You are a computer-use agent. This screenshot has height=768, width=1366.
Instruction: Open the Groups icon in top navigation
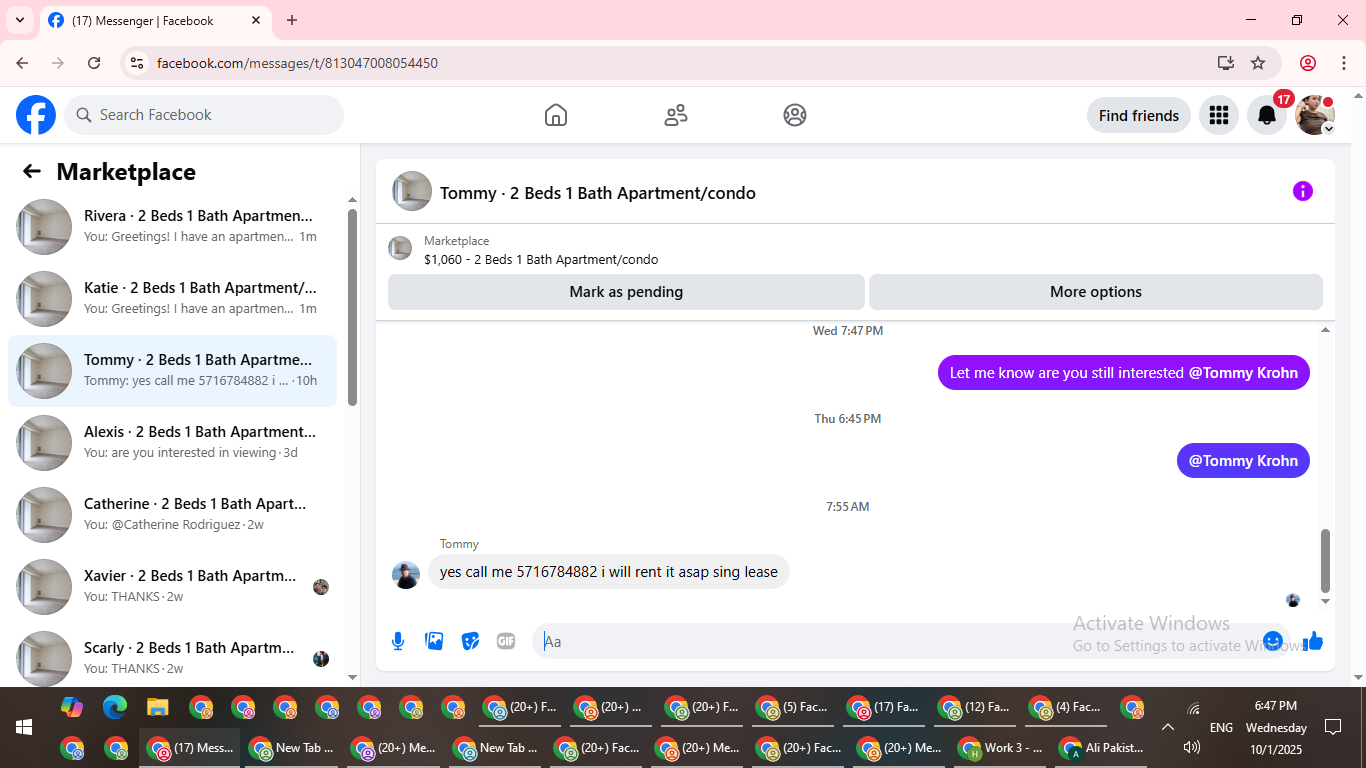coord(795,115)
